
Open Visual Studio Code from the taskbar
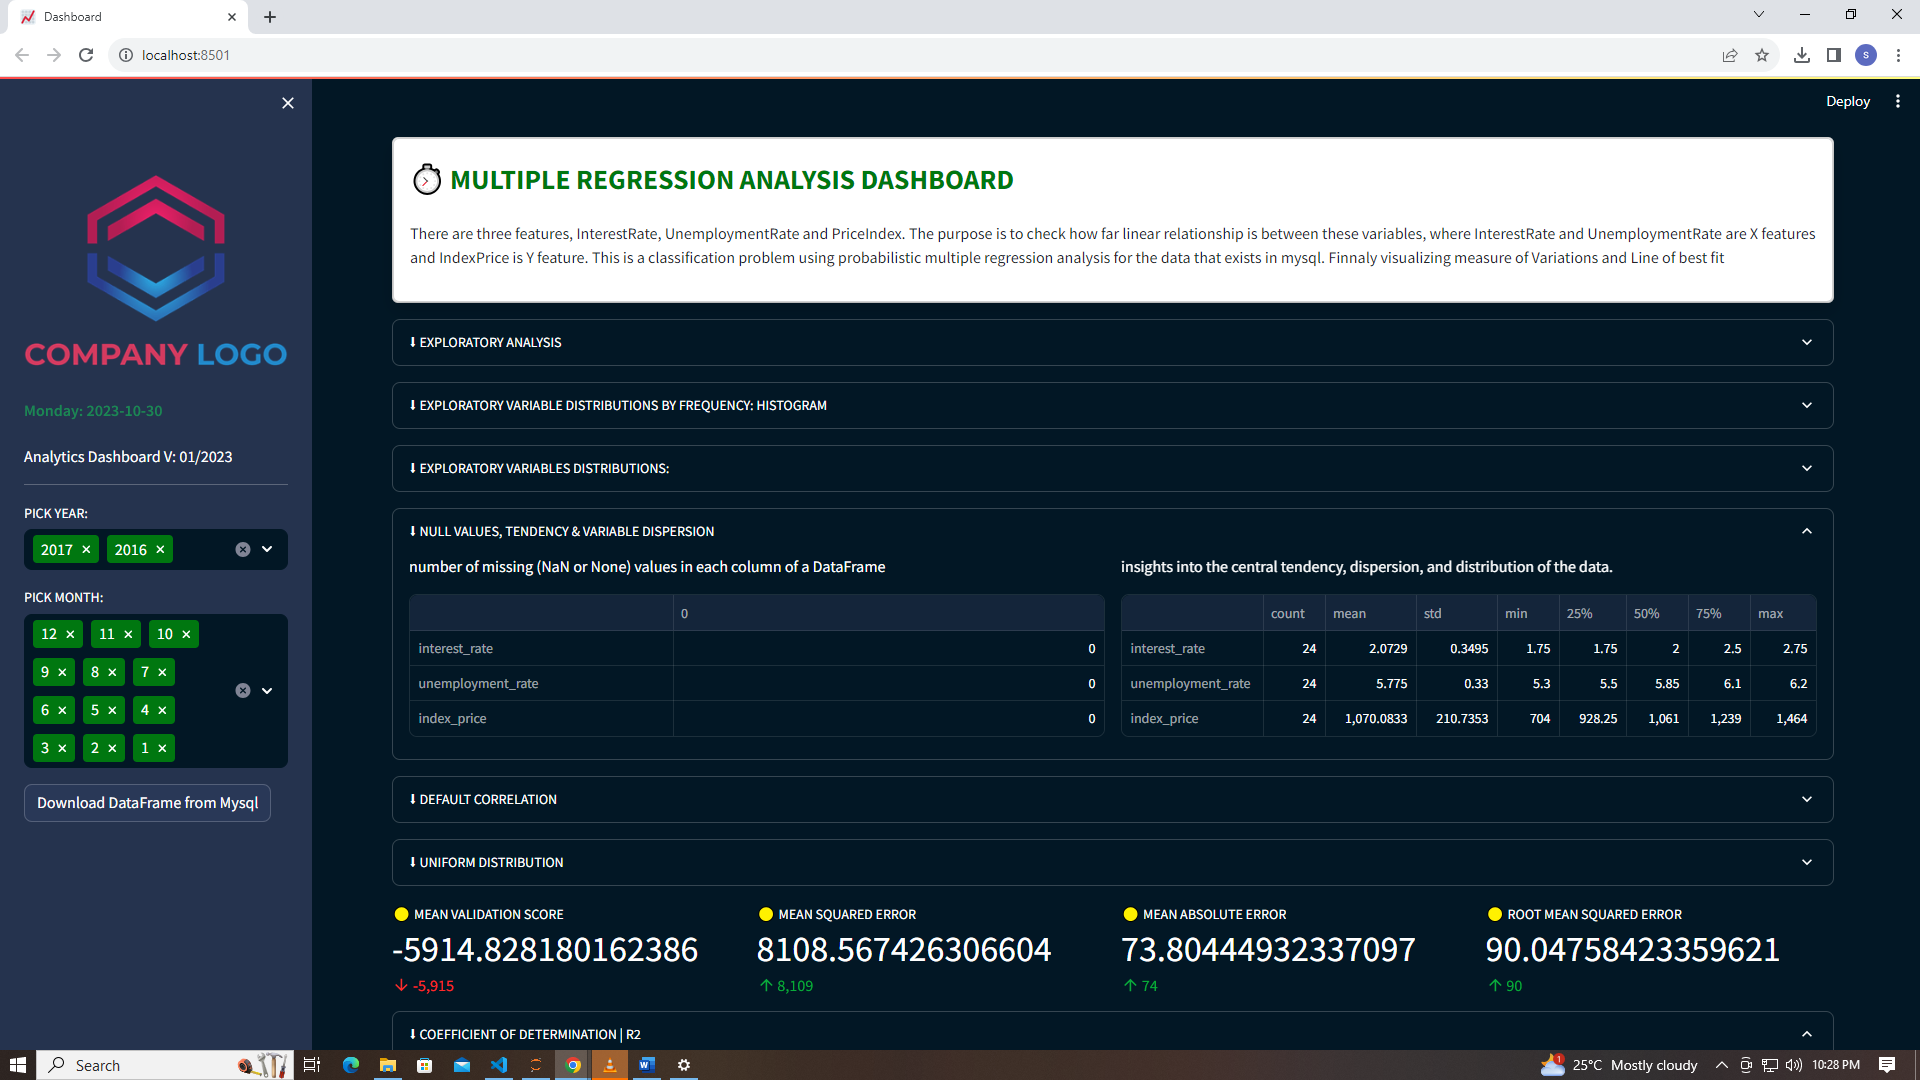499,1065
